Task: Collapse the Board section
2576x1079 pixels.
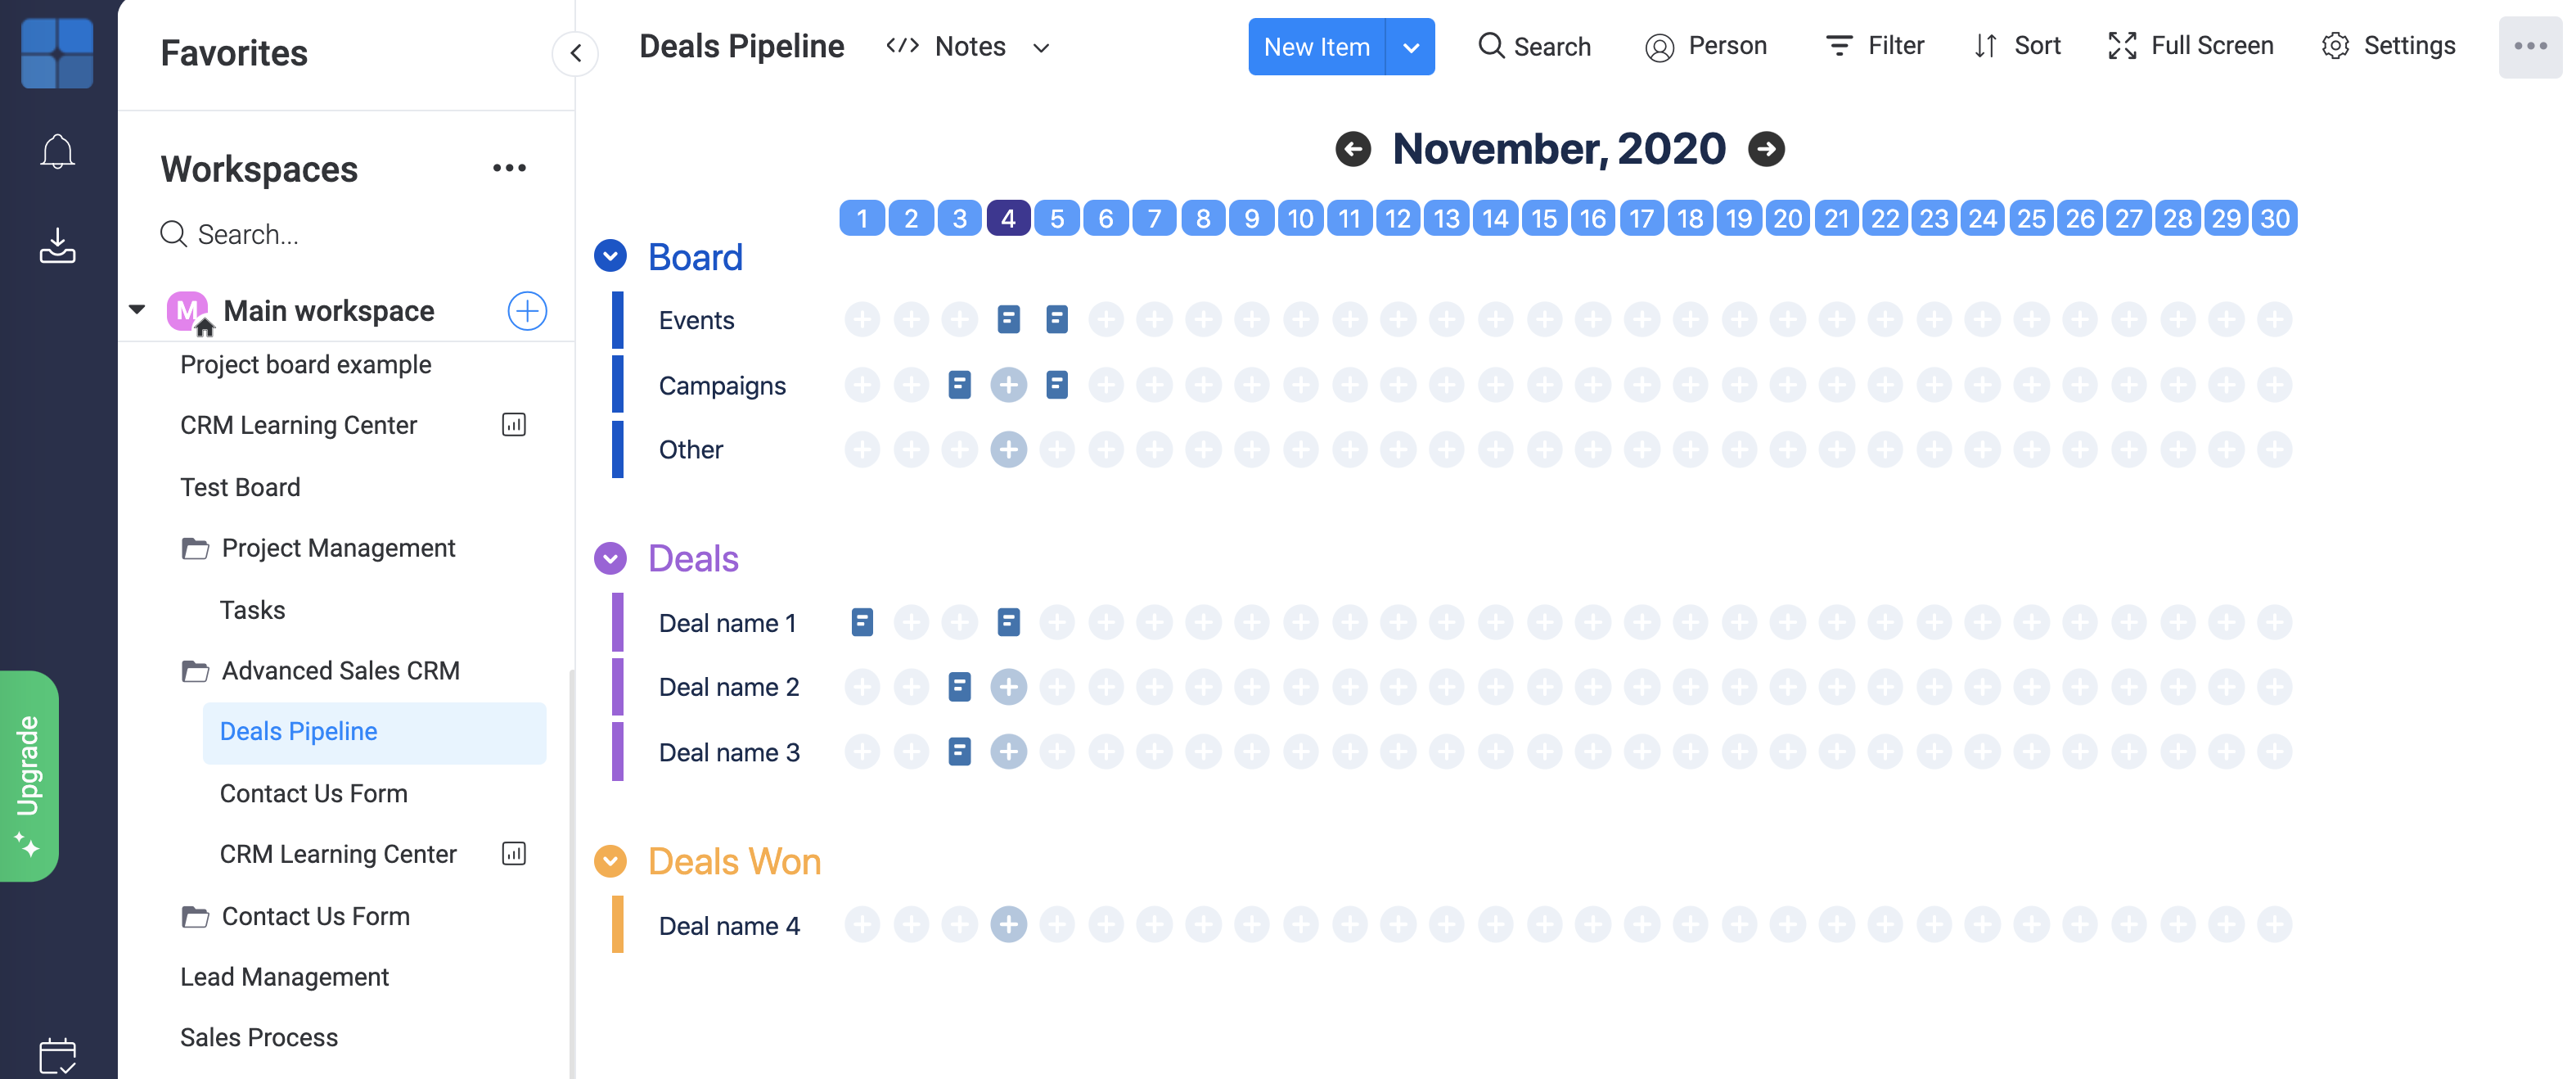Action: [611, 255]
